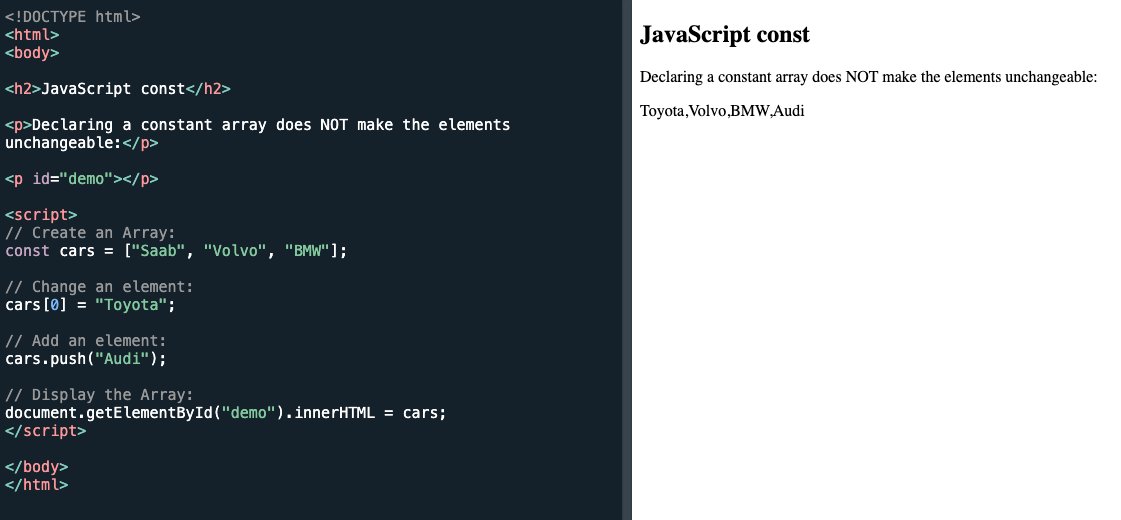The height and width of the screenshot is (520, 1121).
Task: Click the preview sentence 'Declaring a constant array does NOT make the elements unchangeable:'
Action: [869, 77]
